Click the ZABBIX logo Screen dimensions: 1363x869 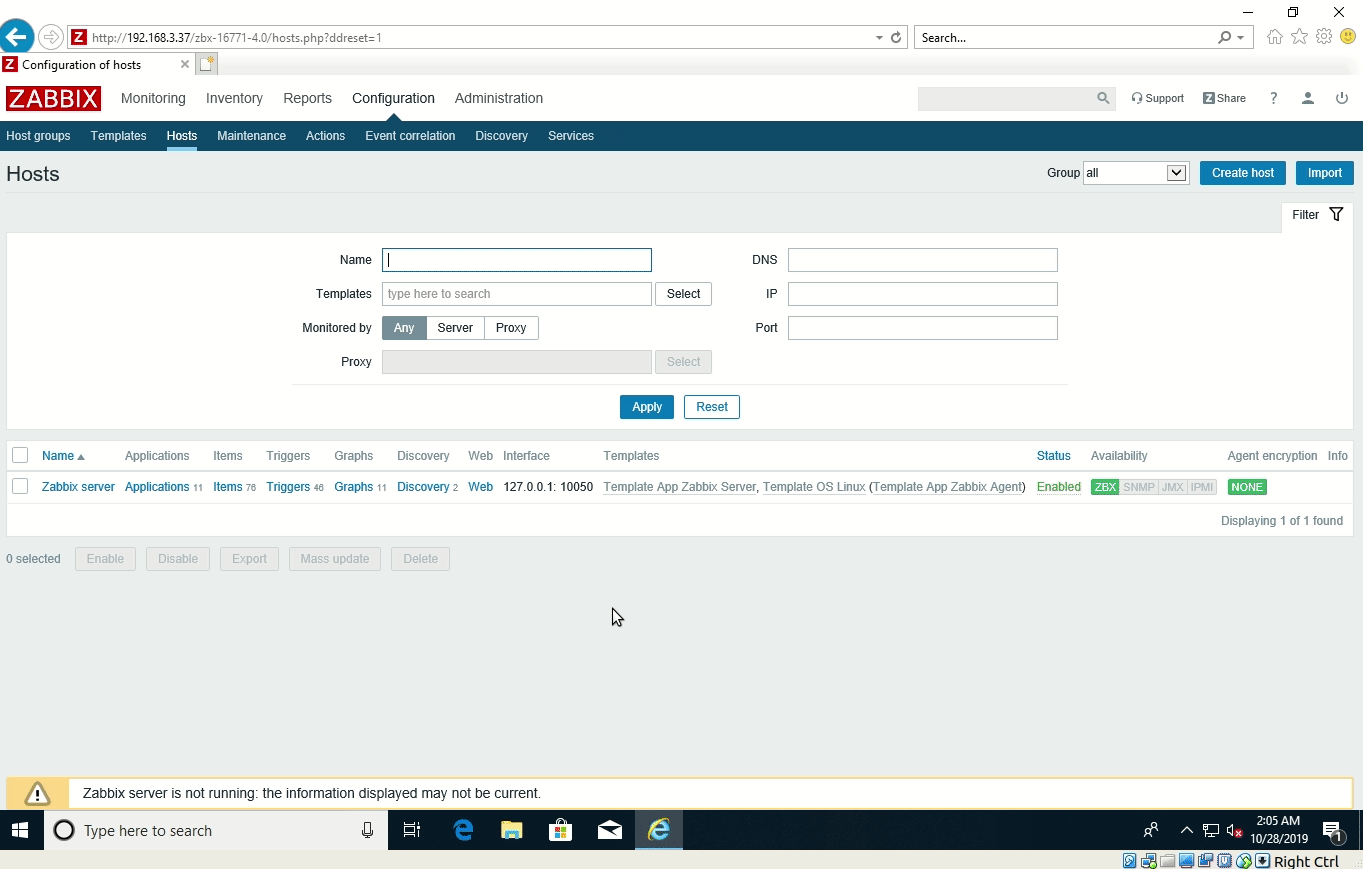coord(53,98)
